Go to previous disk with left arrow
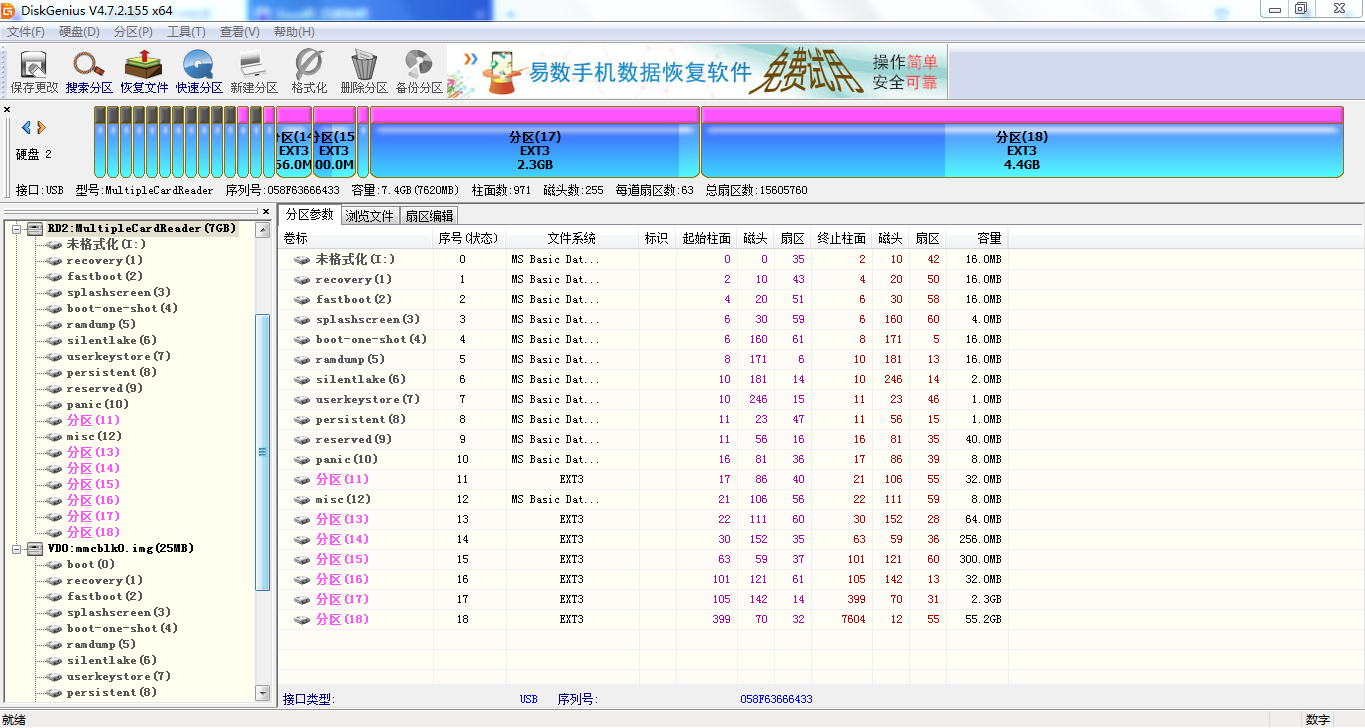1365x728 pixels. pyautogui.click(x=27, y=127)
